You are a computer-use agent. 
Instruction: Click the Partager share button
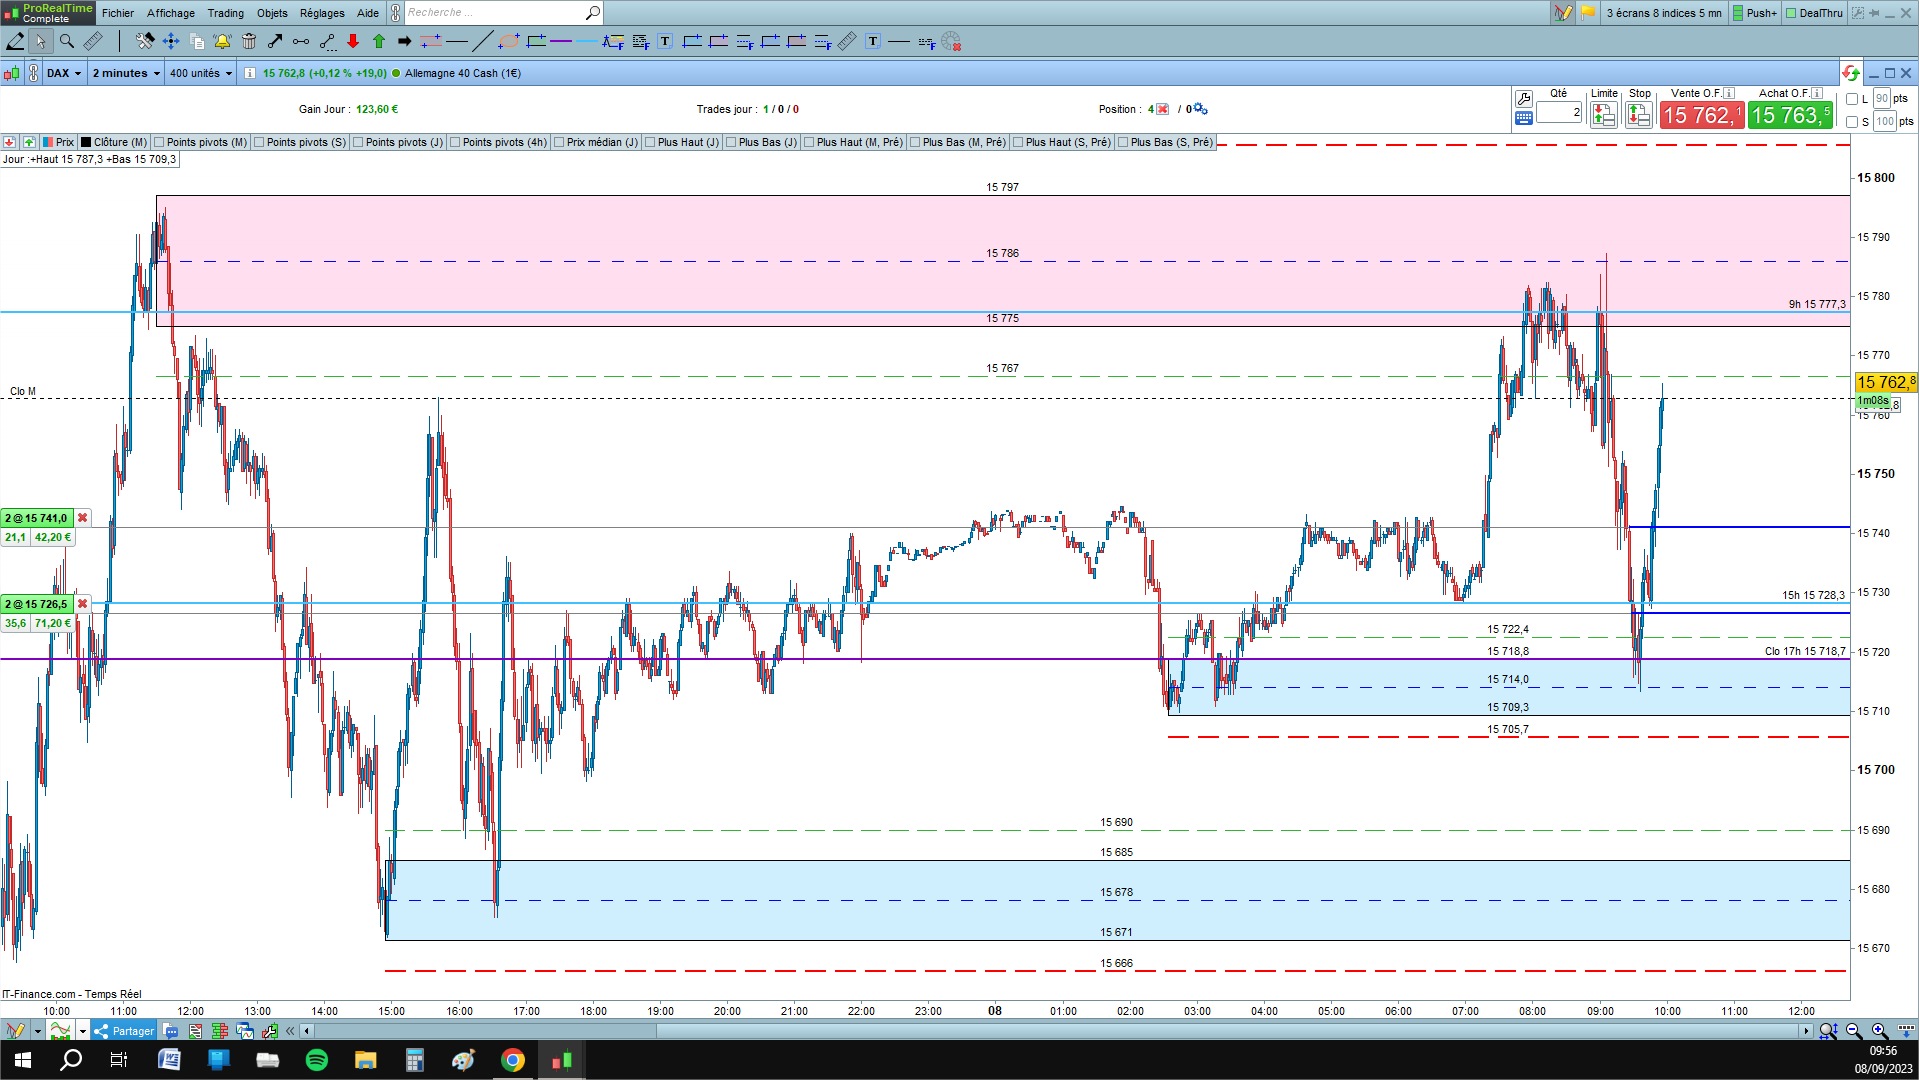coord(123,1031)
